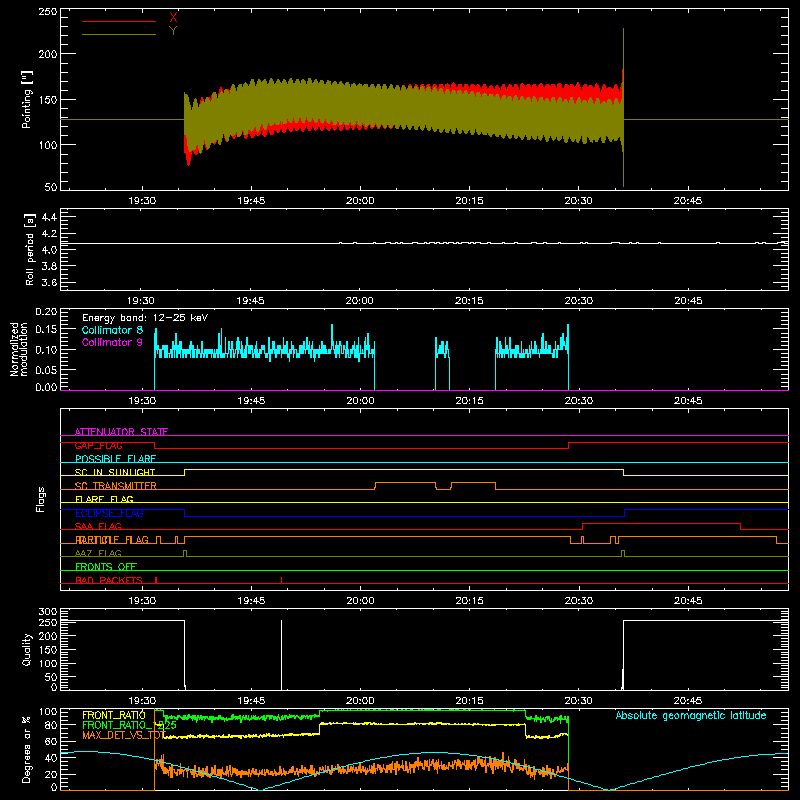Select the X legend label
Image resolution: width=800 pixels, height=800 pixels.
coord(173,18)
